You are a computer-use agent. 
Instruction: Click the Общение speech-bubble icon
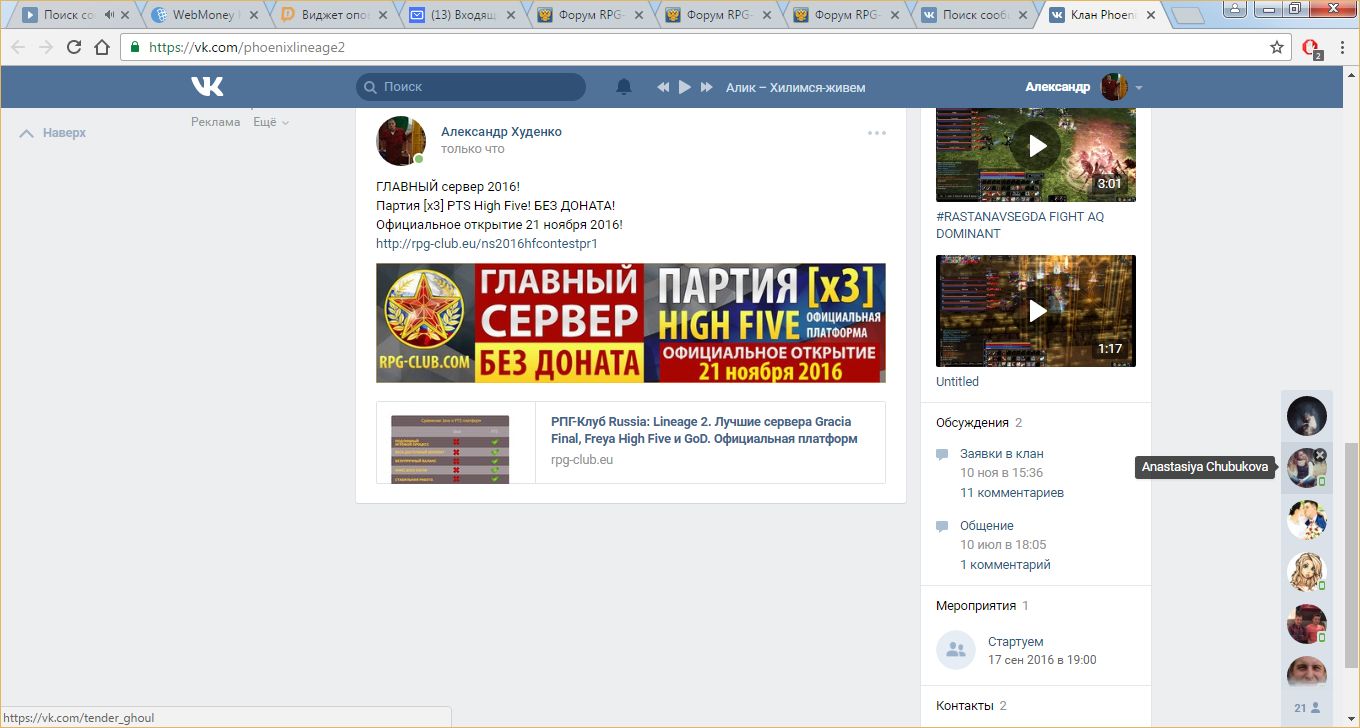[942, 527]
